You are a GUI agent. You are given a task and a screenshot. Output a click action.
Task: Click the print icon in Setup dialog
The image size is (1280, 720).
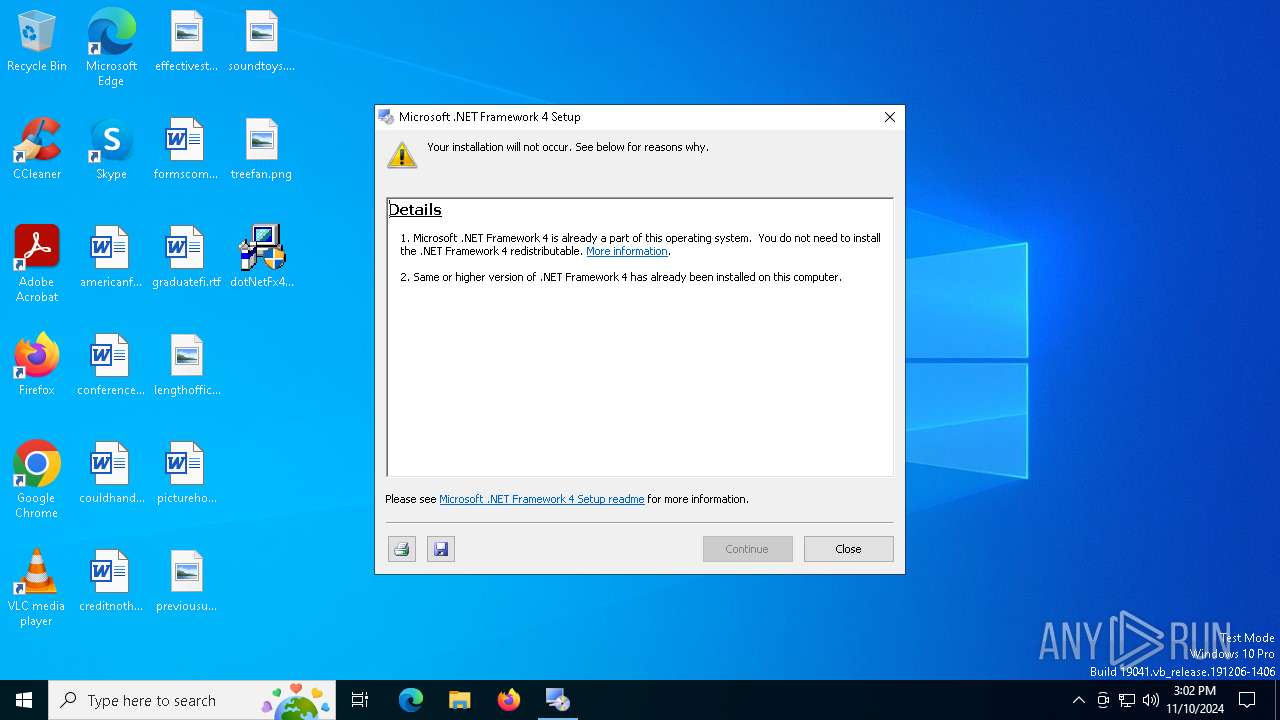pyautogui.click(x=402, y=549)
